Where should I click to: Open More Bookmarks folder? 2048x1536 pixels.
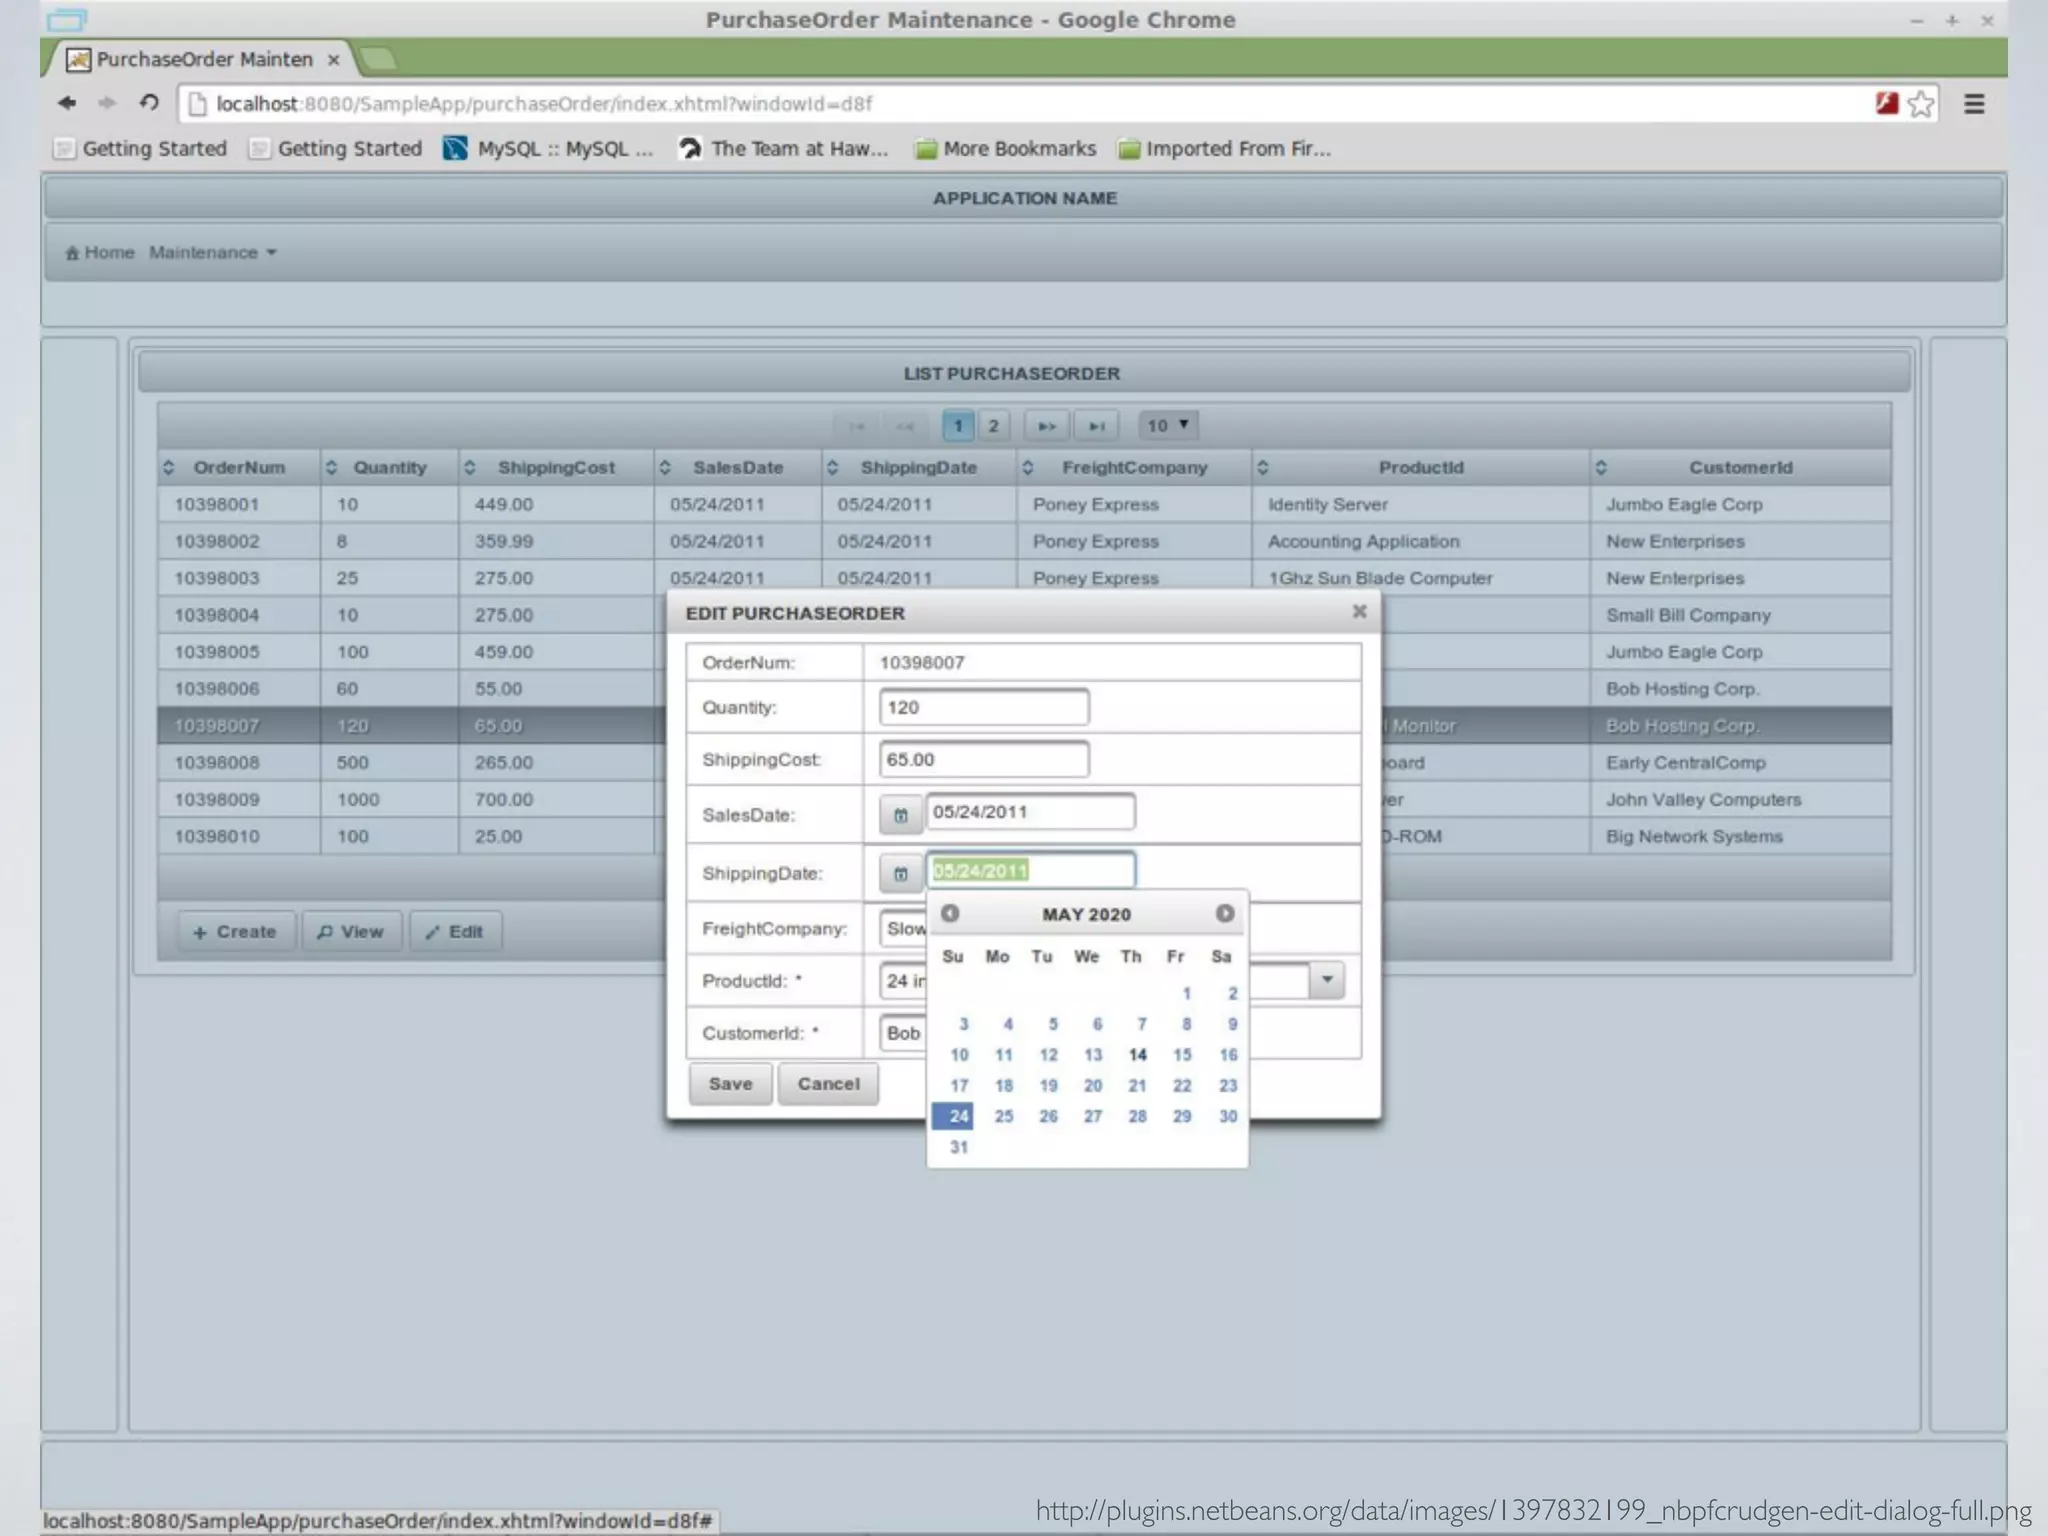tap(1006, 149)
